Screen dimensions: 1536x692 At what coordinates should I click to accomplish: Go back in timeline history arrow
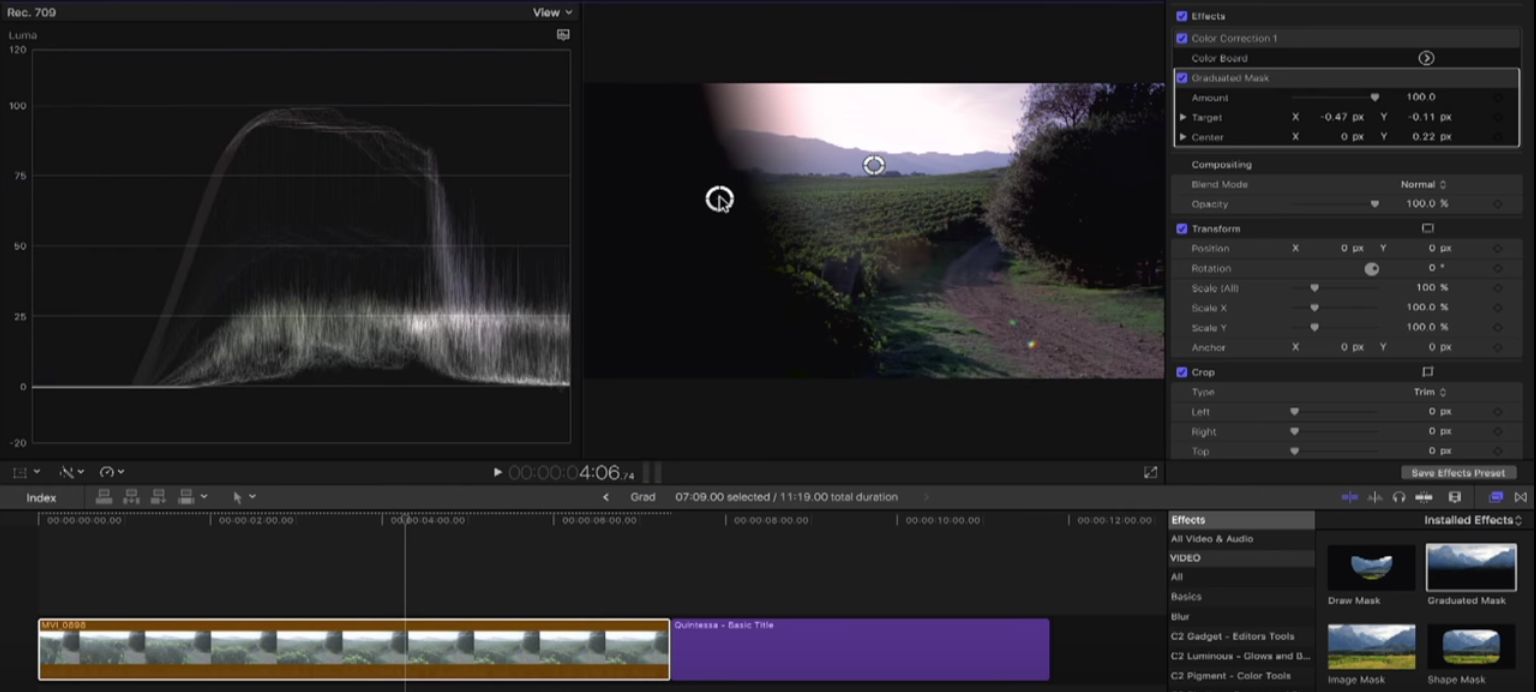tap(605, 497)
